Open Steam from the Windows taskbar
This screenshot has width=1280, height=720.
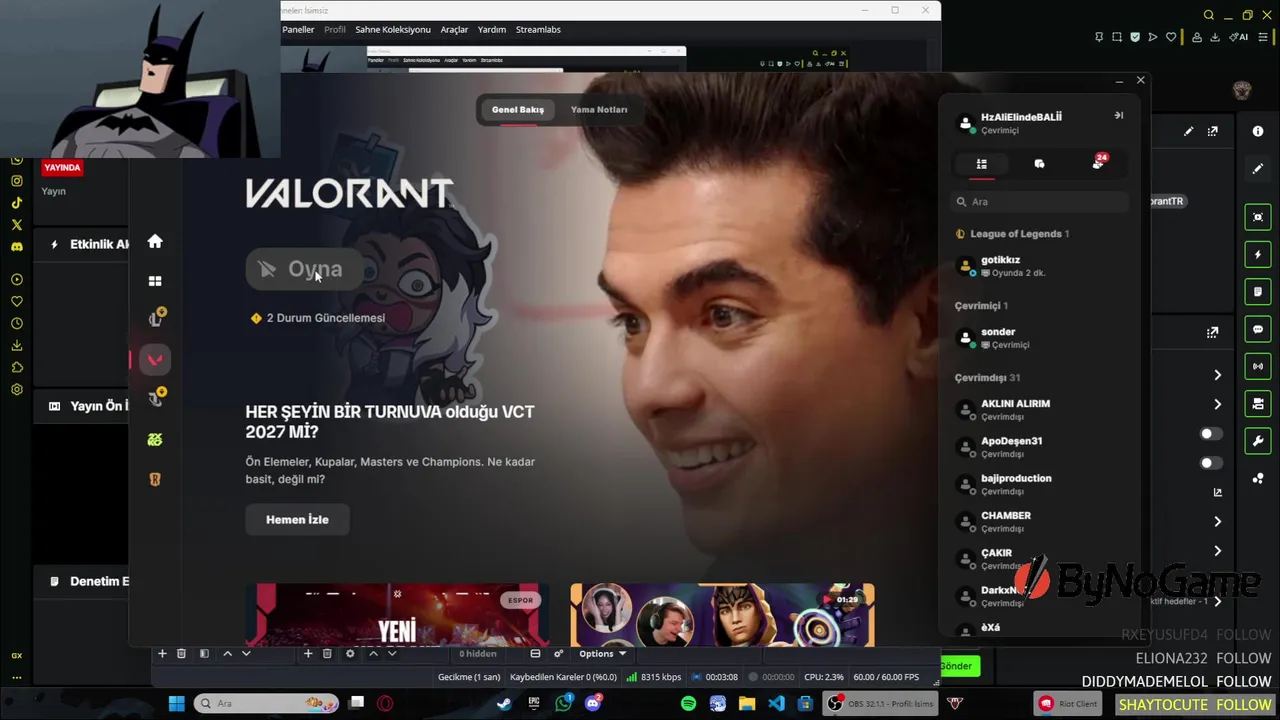505,704
